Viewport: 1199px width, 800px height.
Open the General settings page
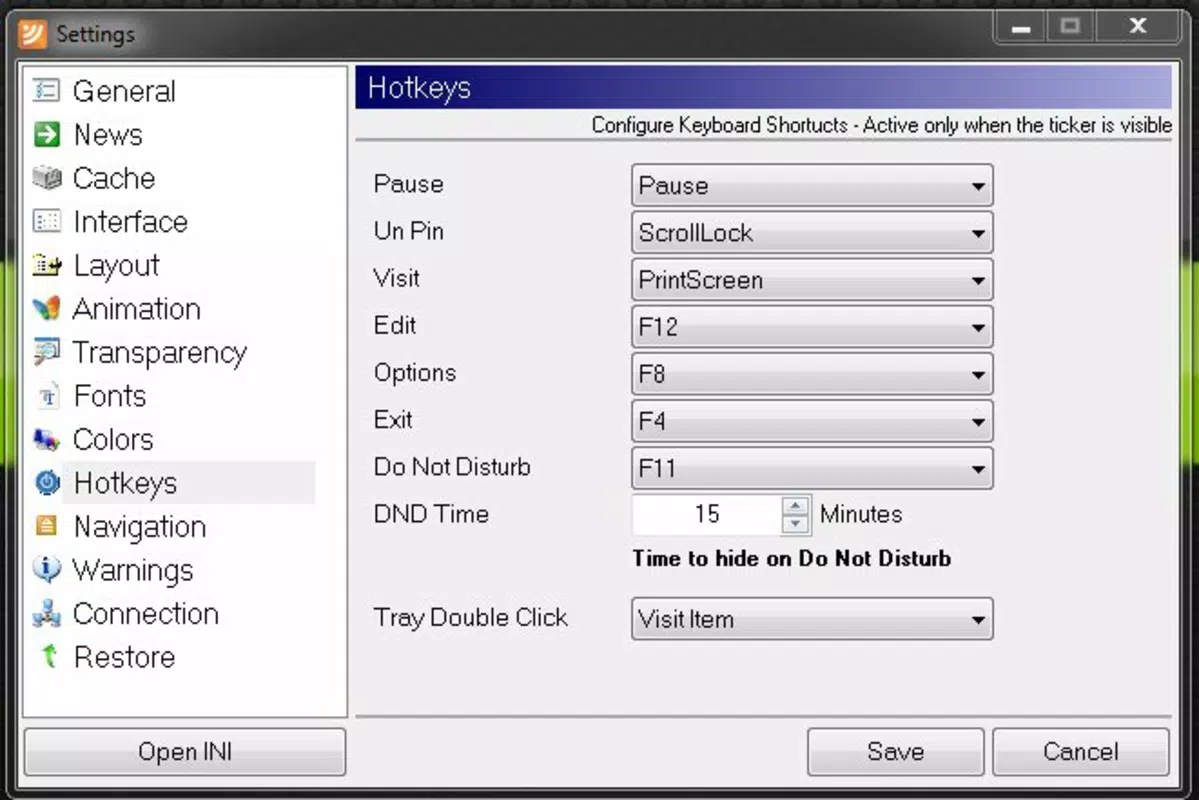(x=124, y=91)
